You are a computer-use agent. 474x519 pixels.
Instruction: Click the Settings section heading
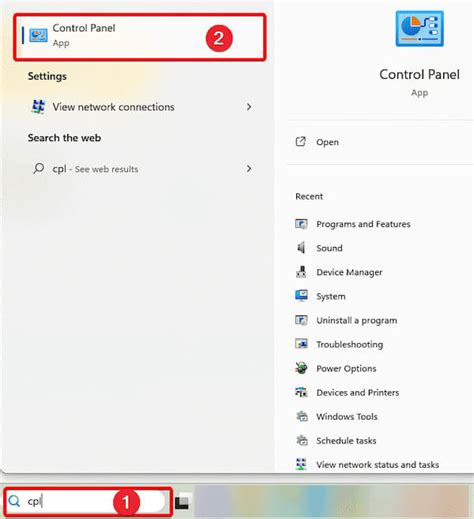(x=47, y=76)
